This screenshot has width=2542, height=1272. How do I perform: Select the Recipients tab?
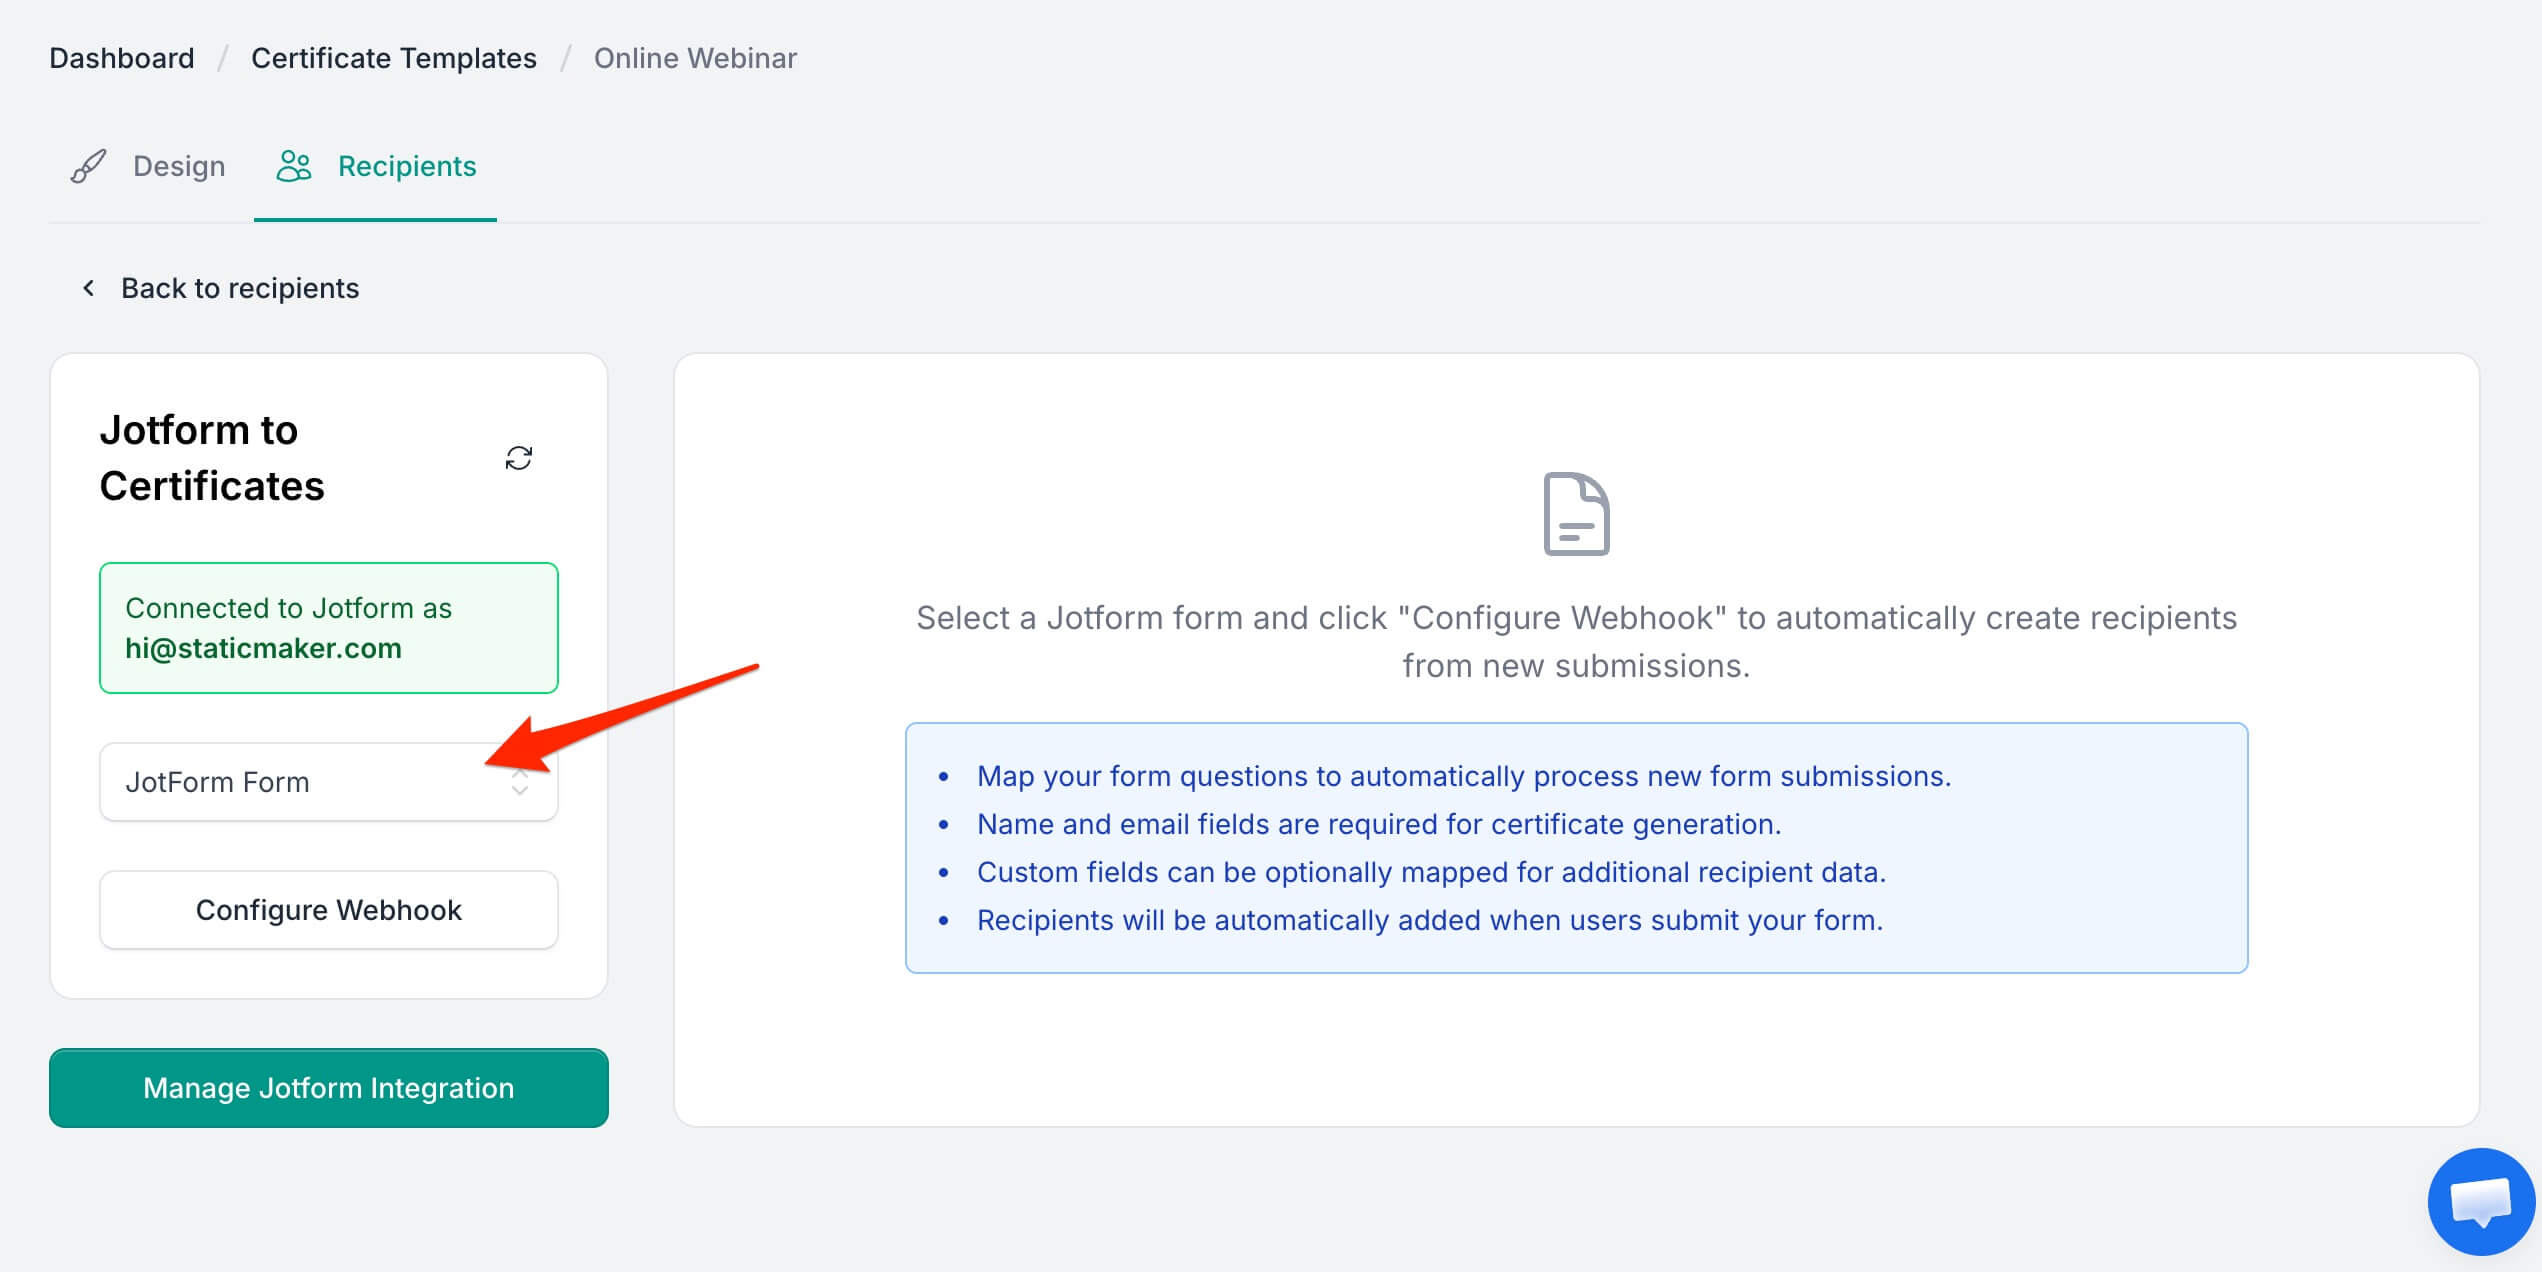(376, 166)
